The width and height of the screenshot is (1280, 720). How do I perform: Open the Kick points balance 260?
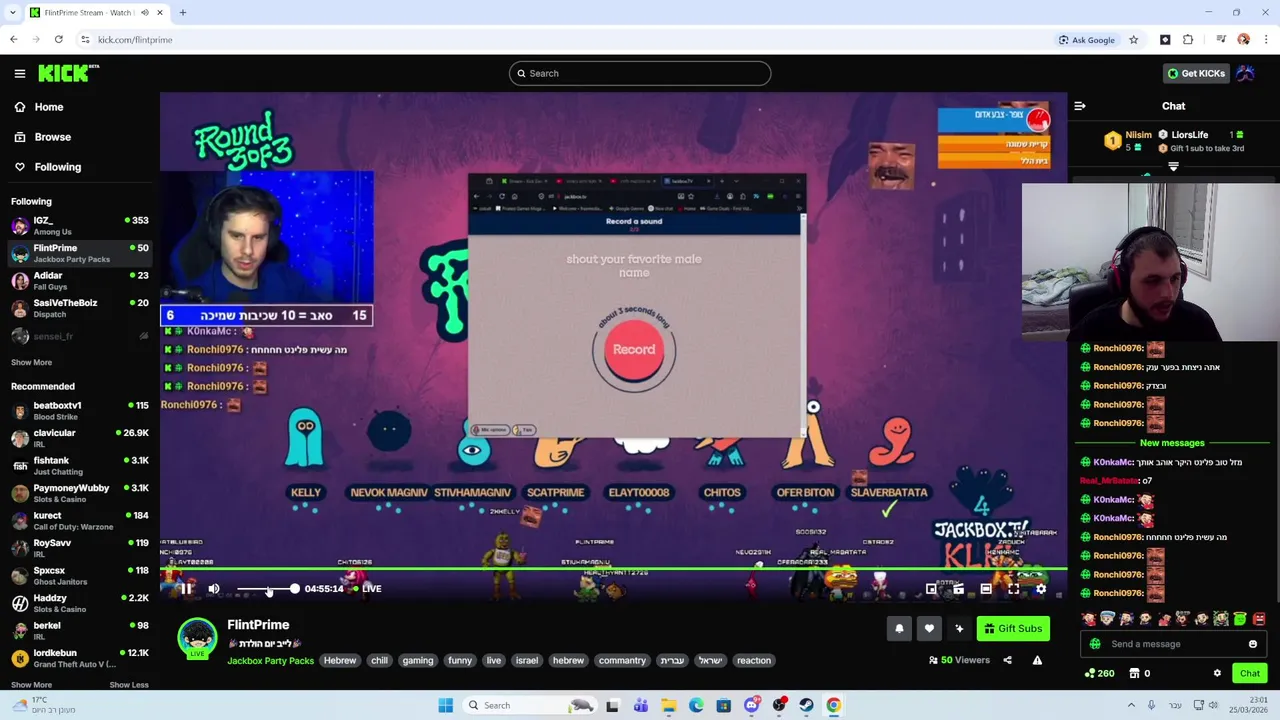tap(1099, 673)
